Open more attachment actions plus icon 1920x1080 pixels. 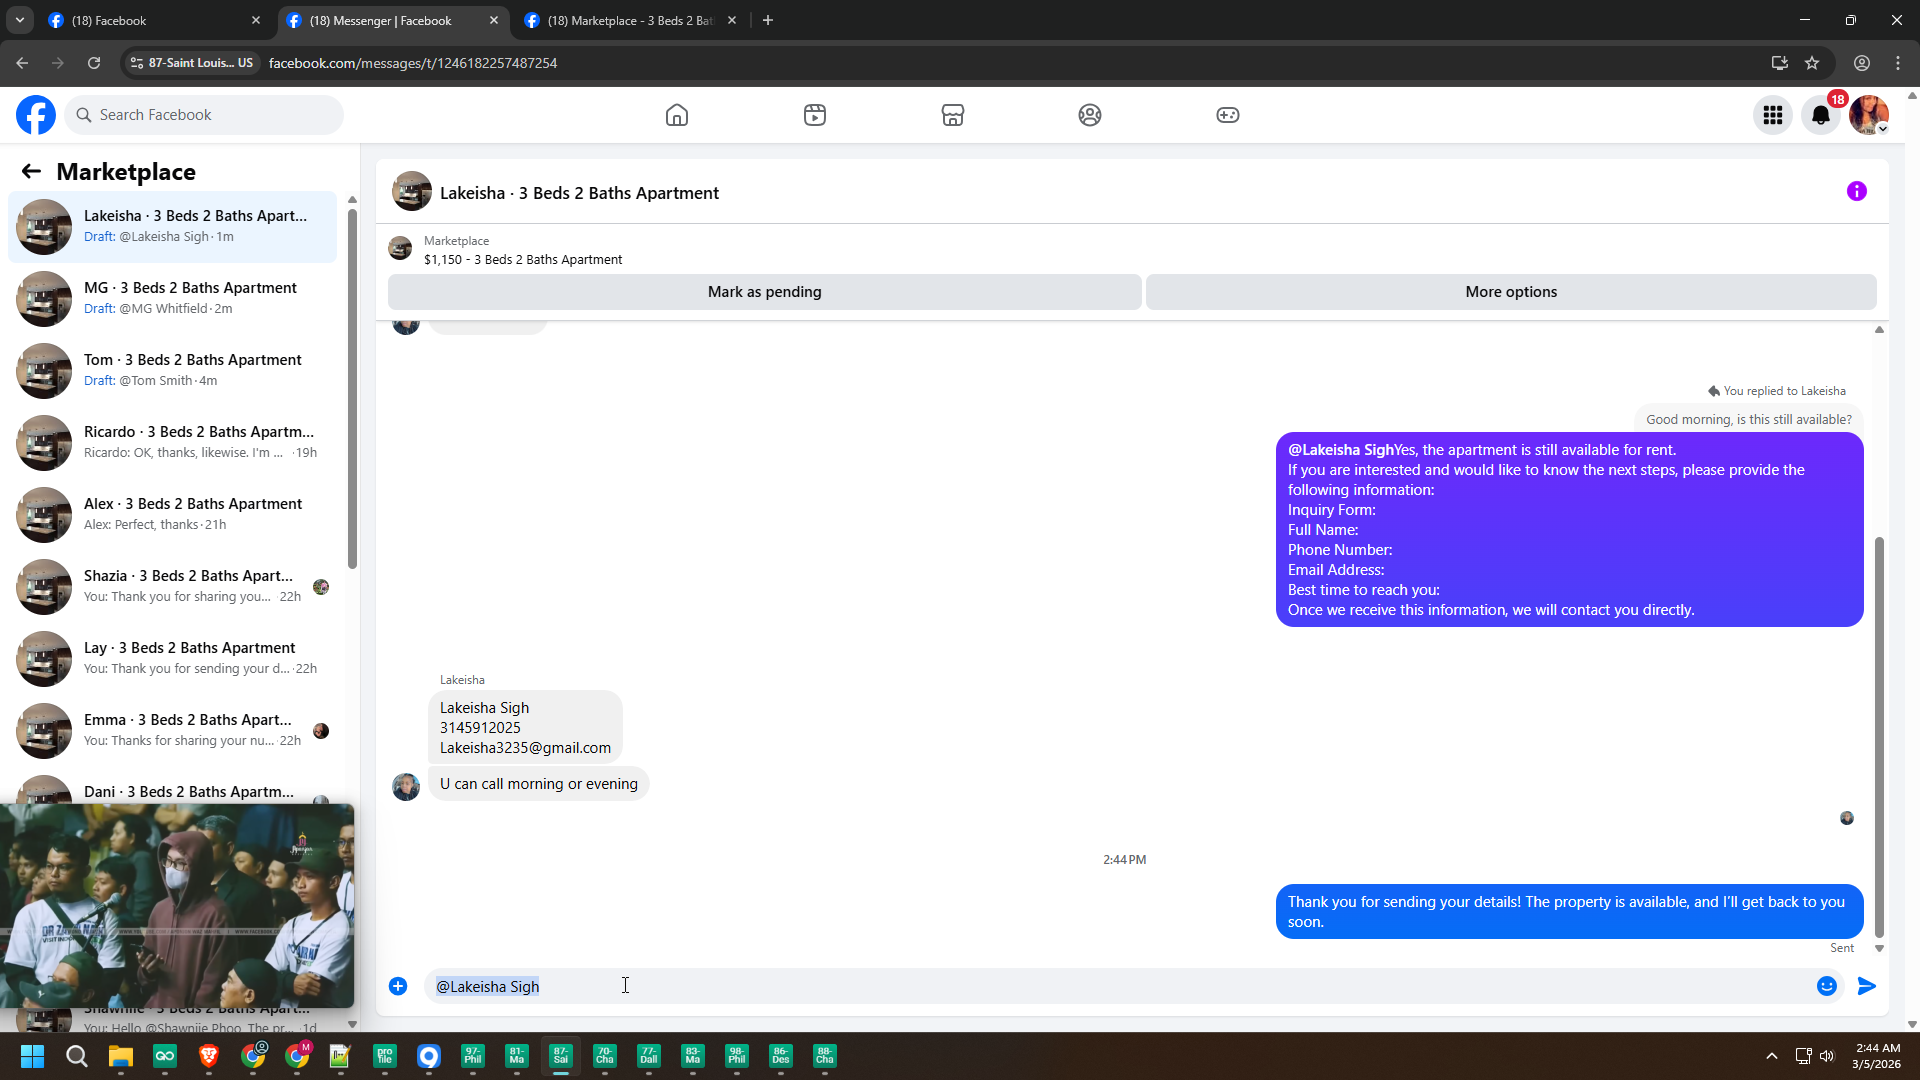(x=398, y=986)
